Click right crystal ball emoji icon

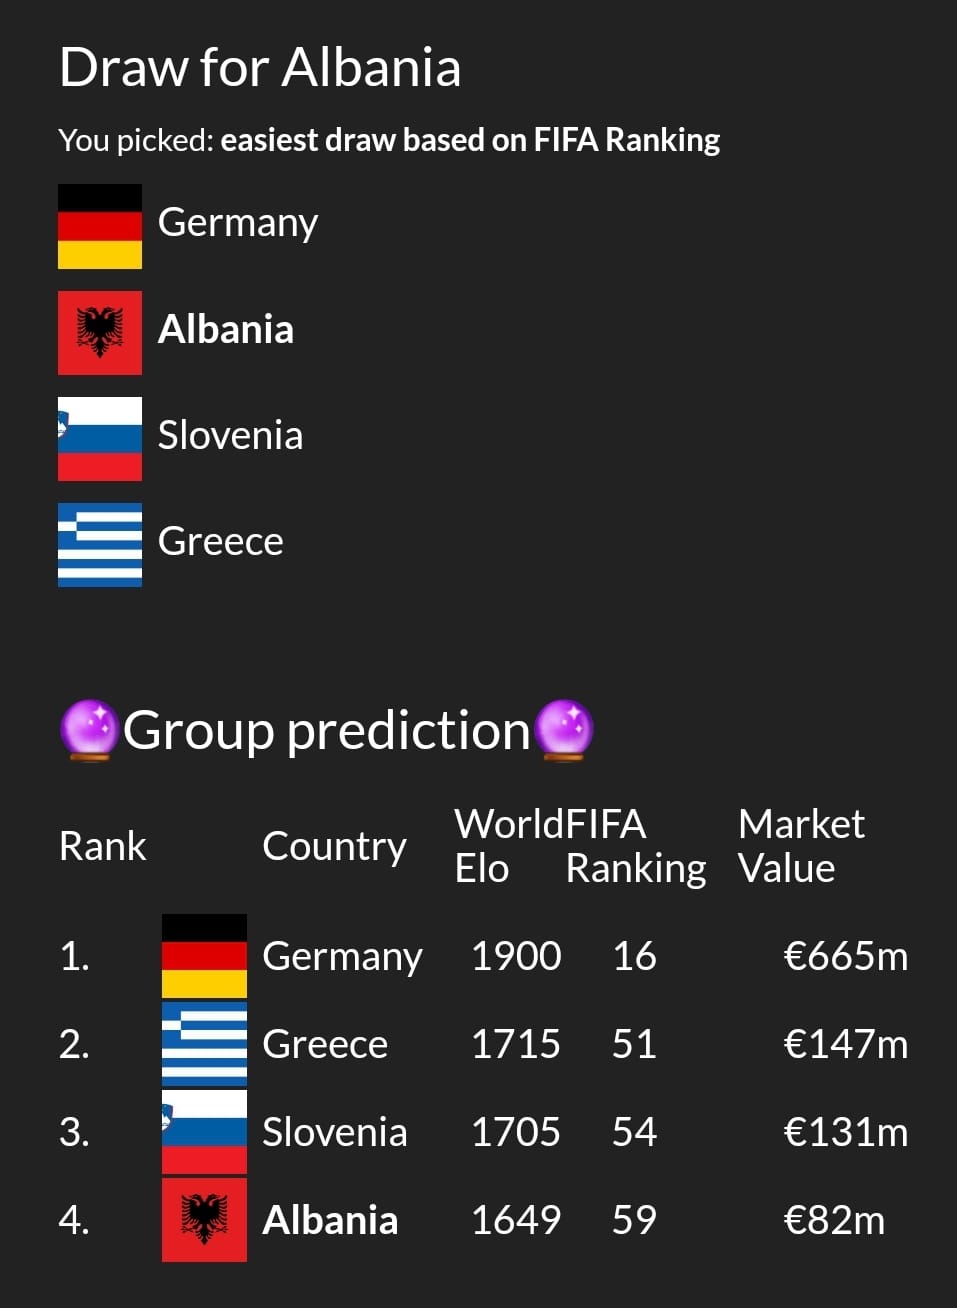(565, 730)
